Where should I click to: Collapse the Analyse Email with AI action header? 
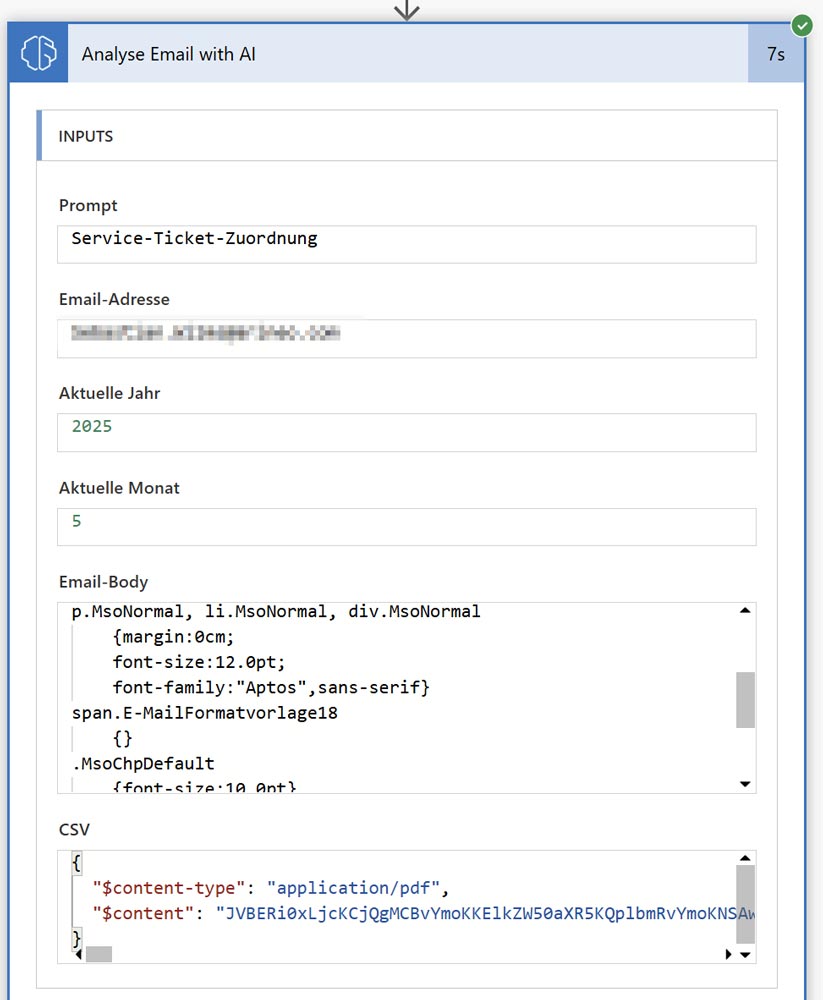pyautogui.click(x=400, y=54)
